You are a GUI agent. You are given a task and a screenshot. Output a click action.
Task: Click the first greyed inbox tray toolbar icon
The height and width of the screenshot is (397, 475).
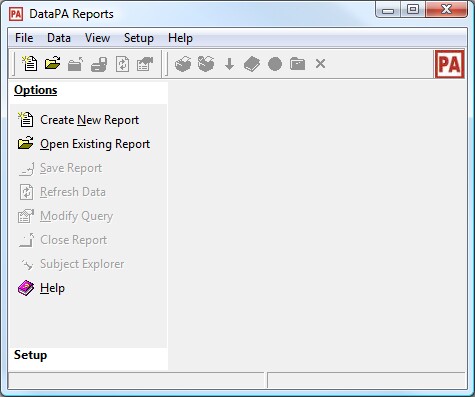tap(183, 64)
